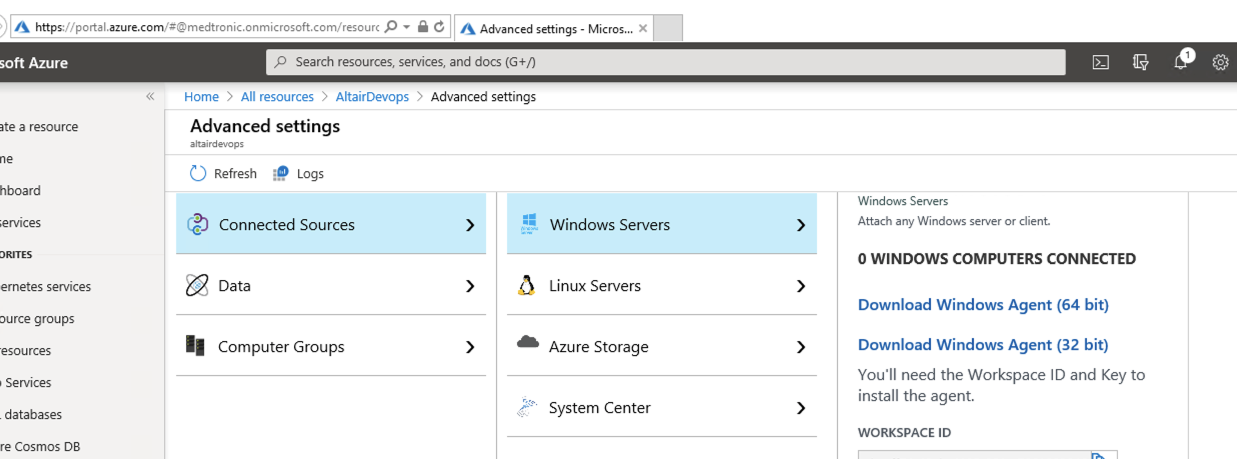
Task: Go to All resources breadcrumb
Action: tap(277, 97)
